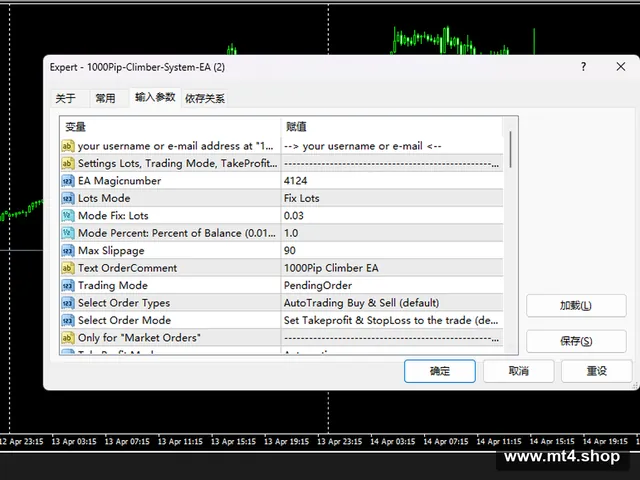This screenshot has width=640, height=480.
Task: Select the "Lots Mode" variable label
Action: 104,198
